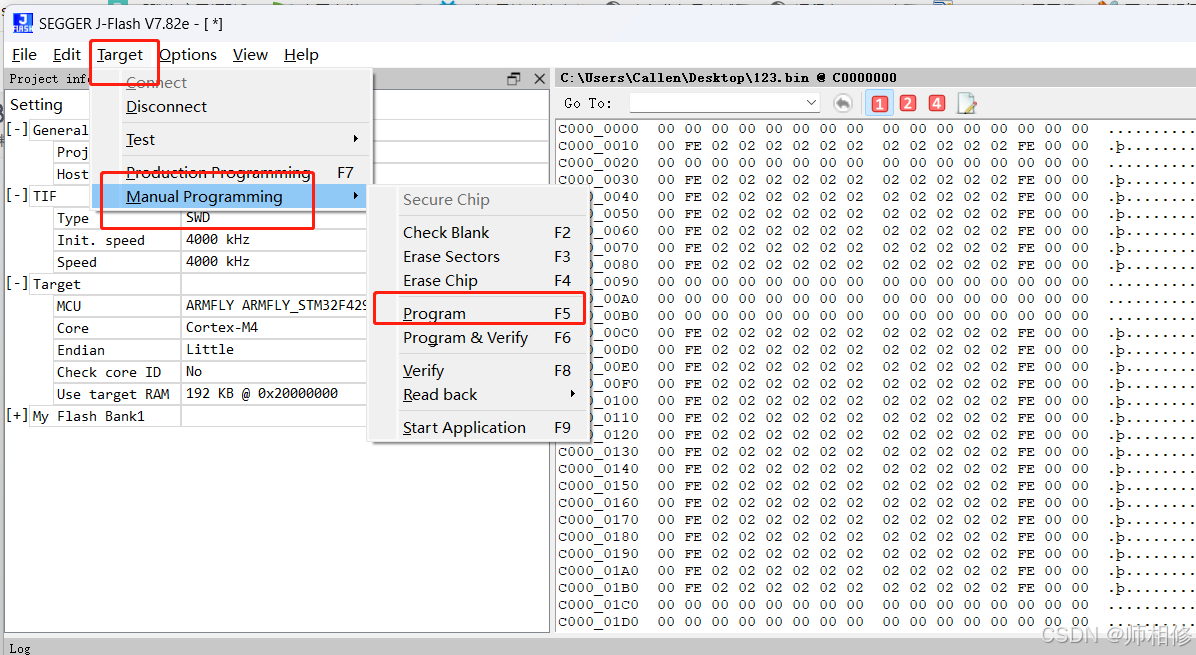Image resolution: width=1196 pixels, height=655 pixels.
Task: Click address C000_0000 in hex view
Action: click(599, 129)
